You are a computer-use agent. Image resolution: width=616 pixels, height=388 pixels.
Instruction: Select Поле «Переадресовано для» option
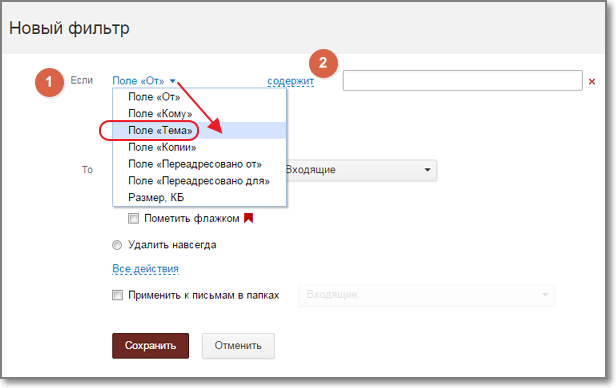point(200,181)
